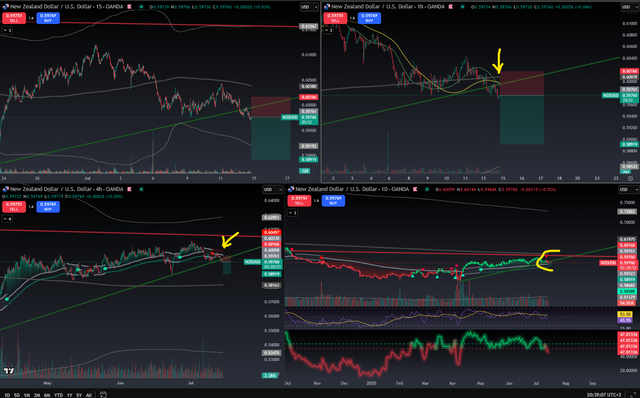Click the 15-minute chart symbol title
The image size is (640, 398).
(x=67, y=7)
